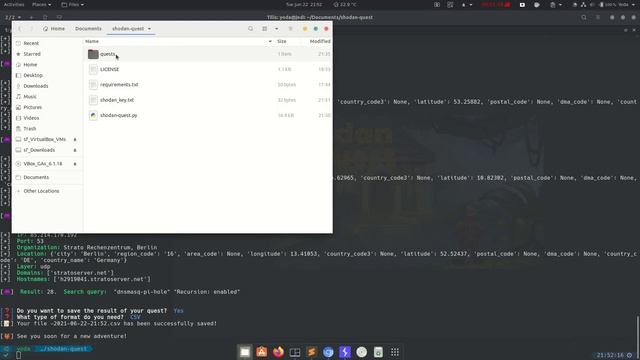640x360 pixels.
Task: Sort by Name column header
Action: coord(92,41)
